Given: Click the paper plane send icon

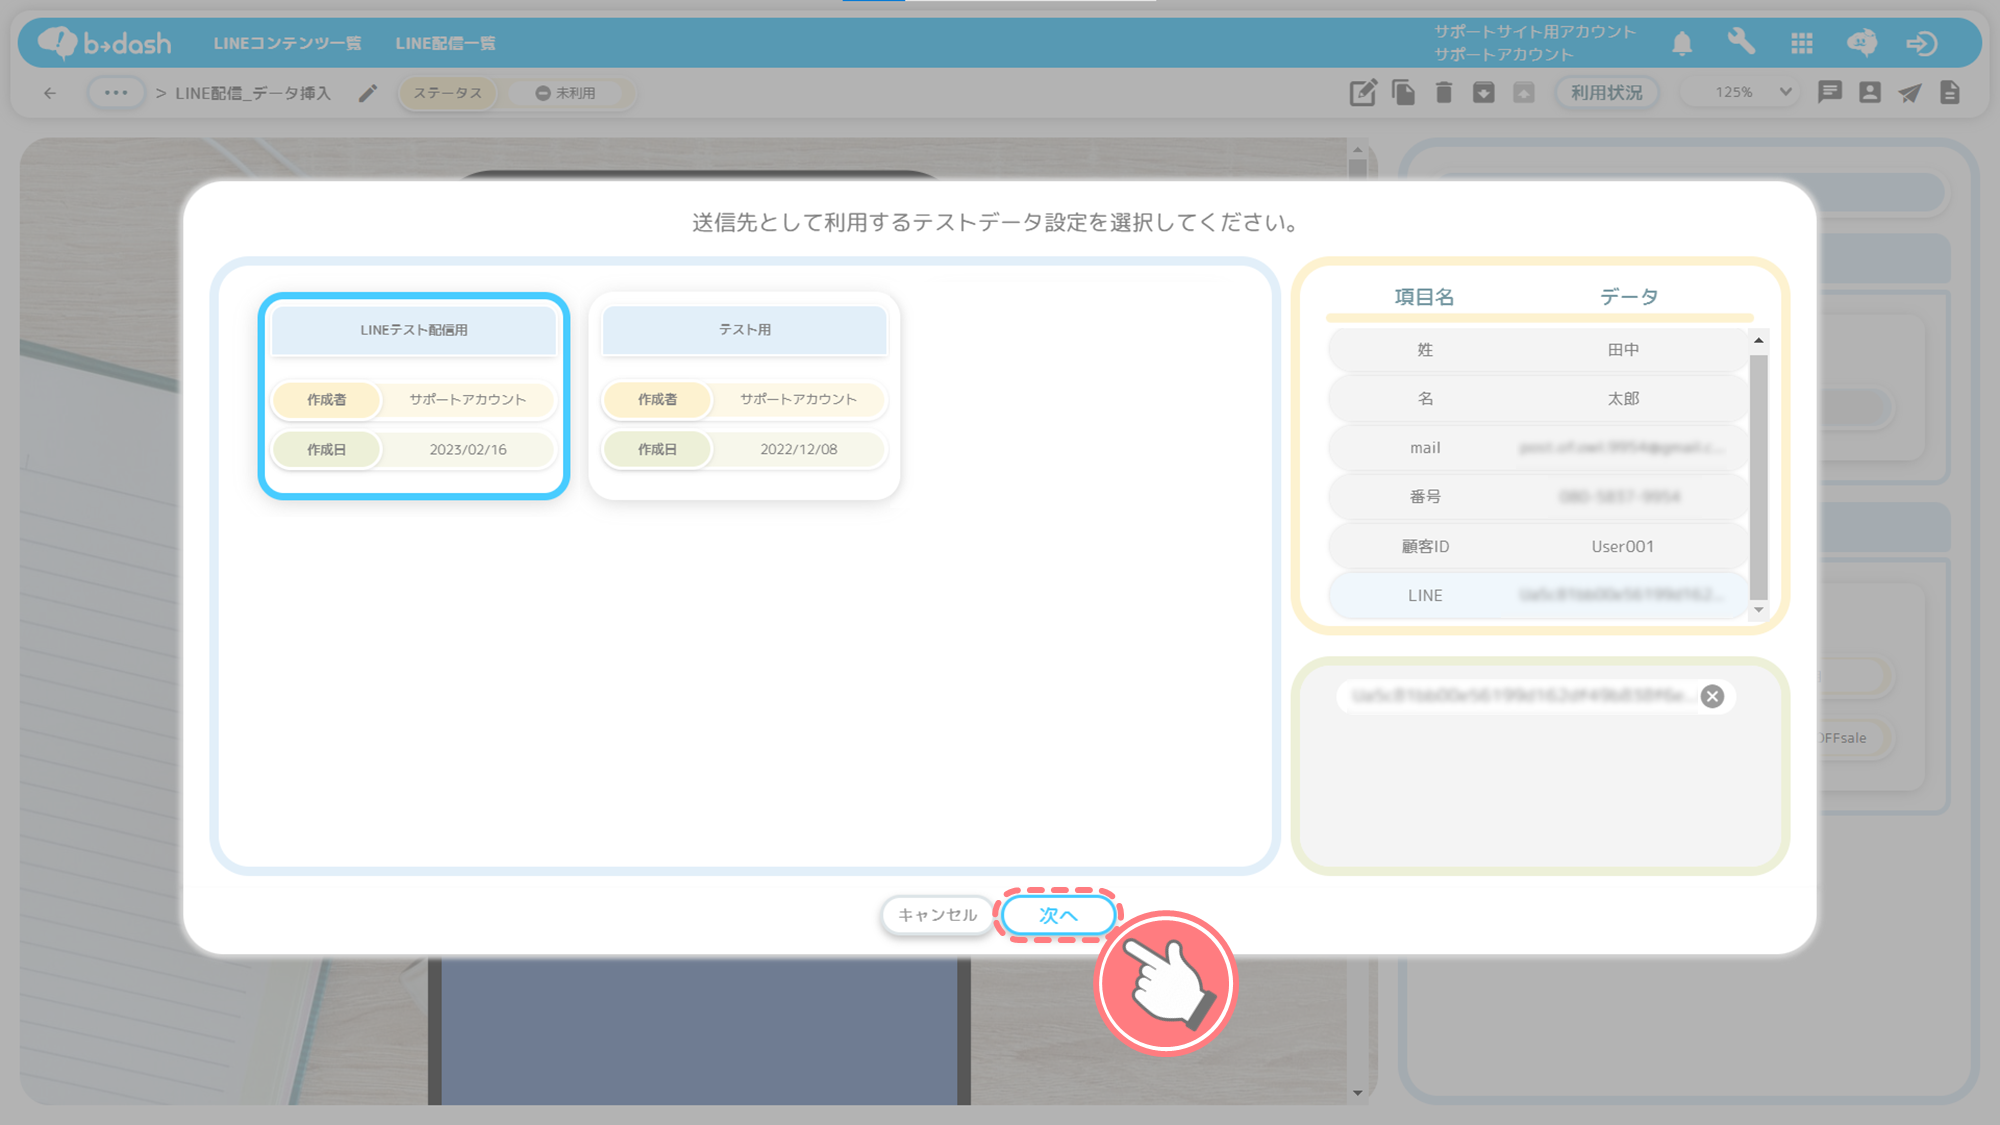Looking at the screenshot, I should 1910,93.
